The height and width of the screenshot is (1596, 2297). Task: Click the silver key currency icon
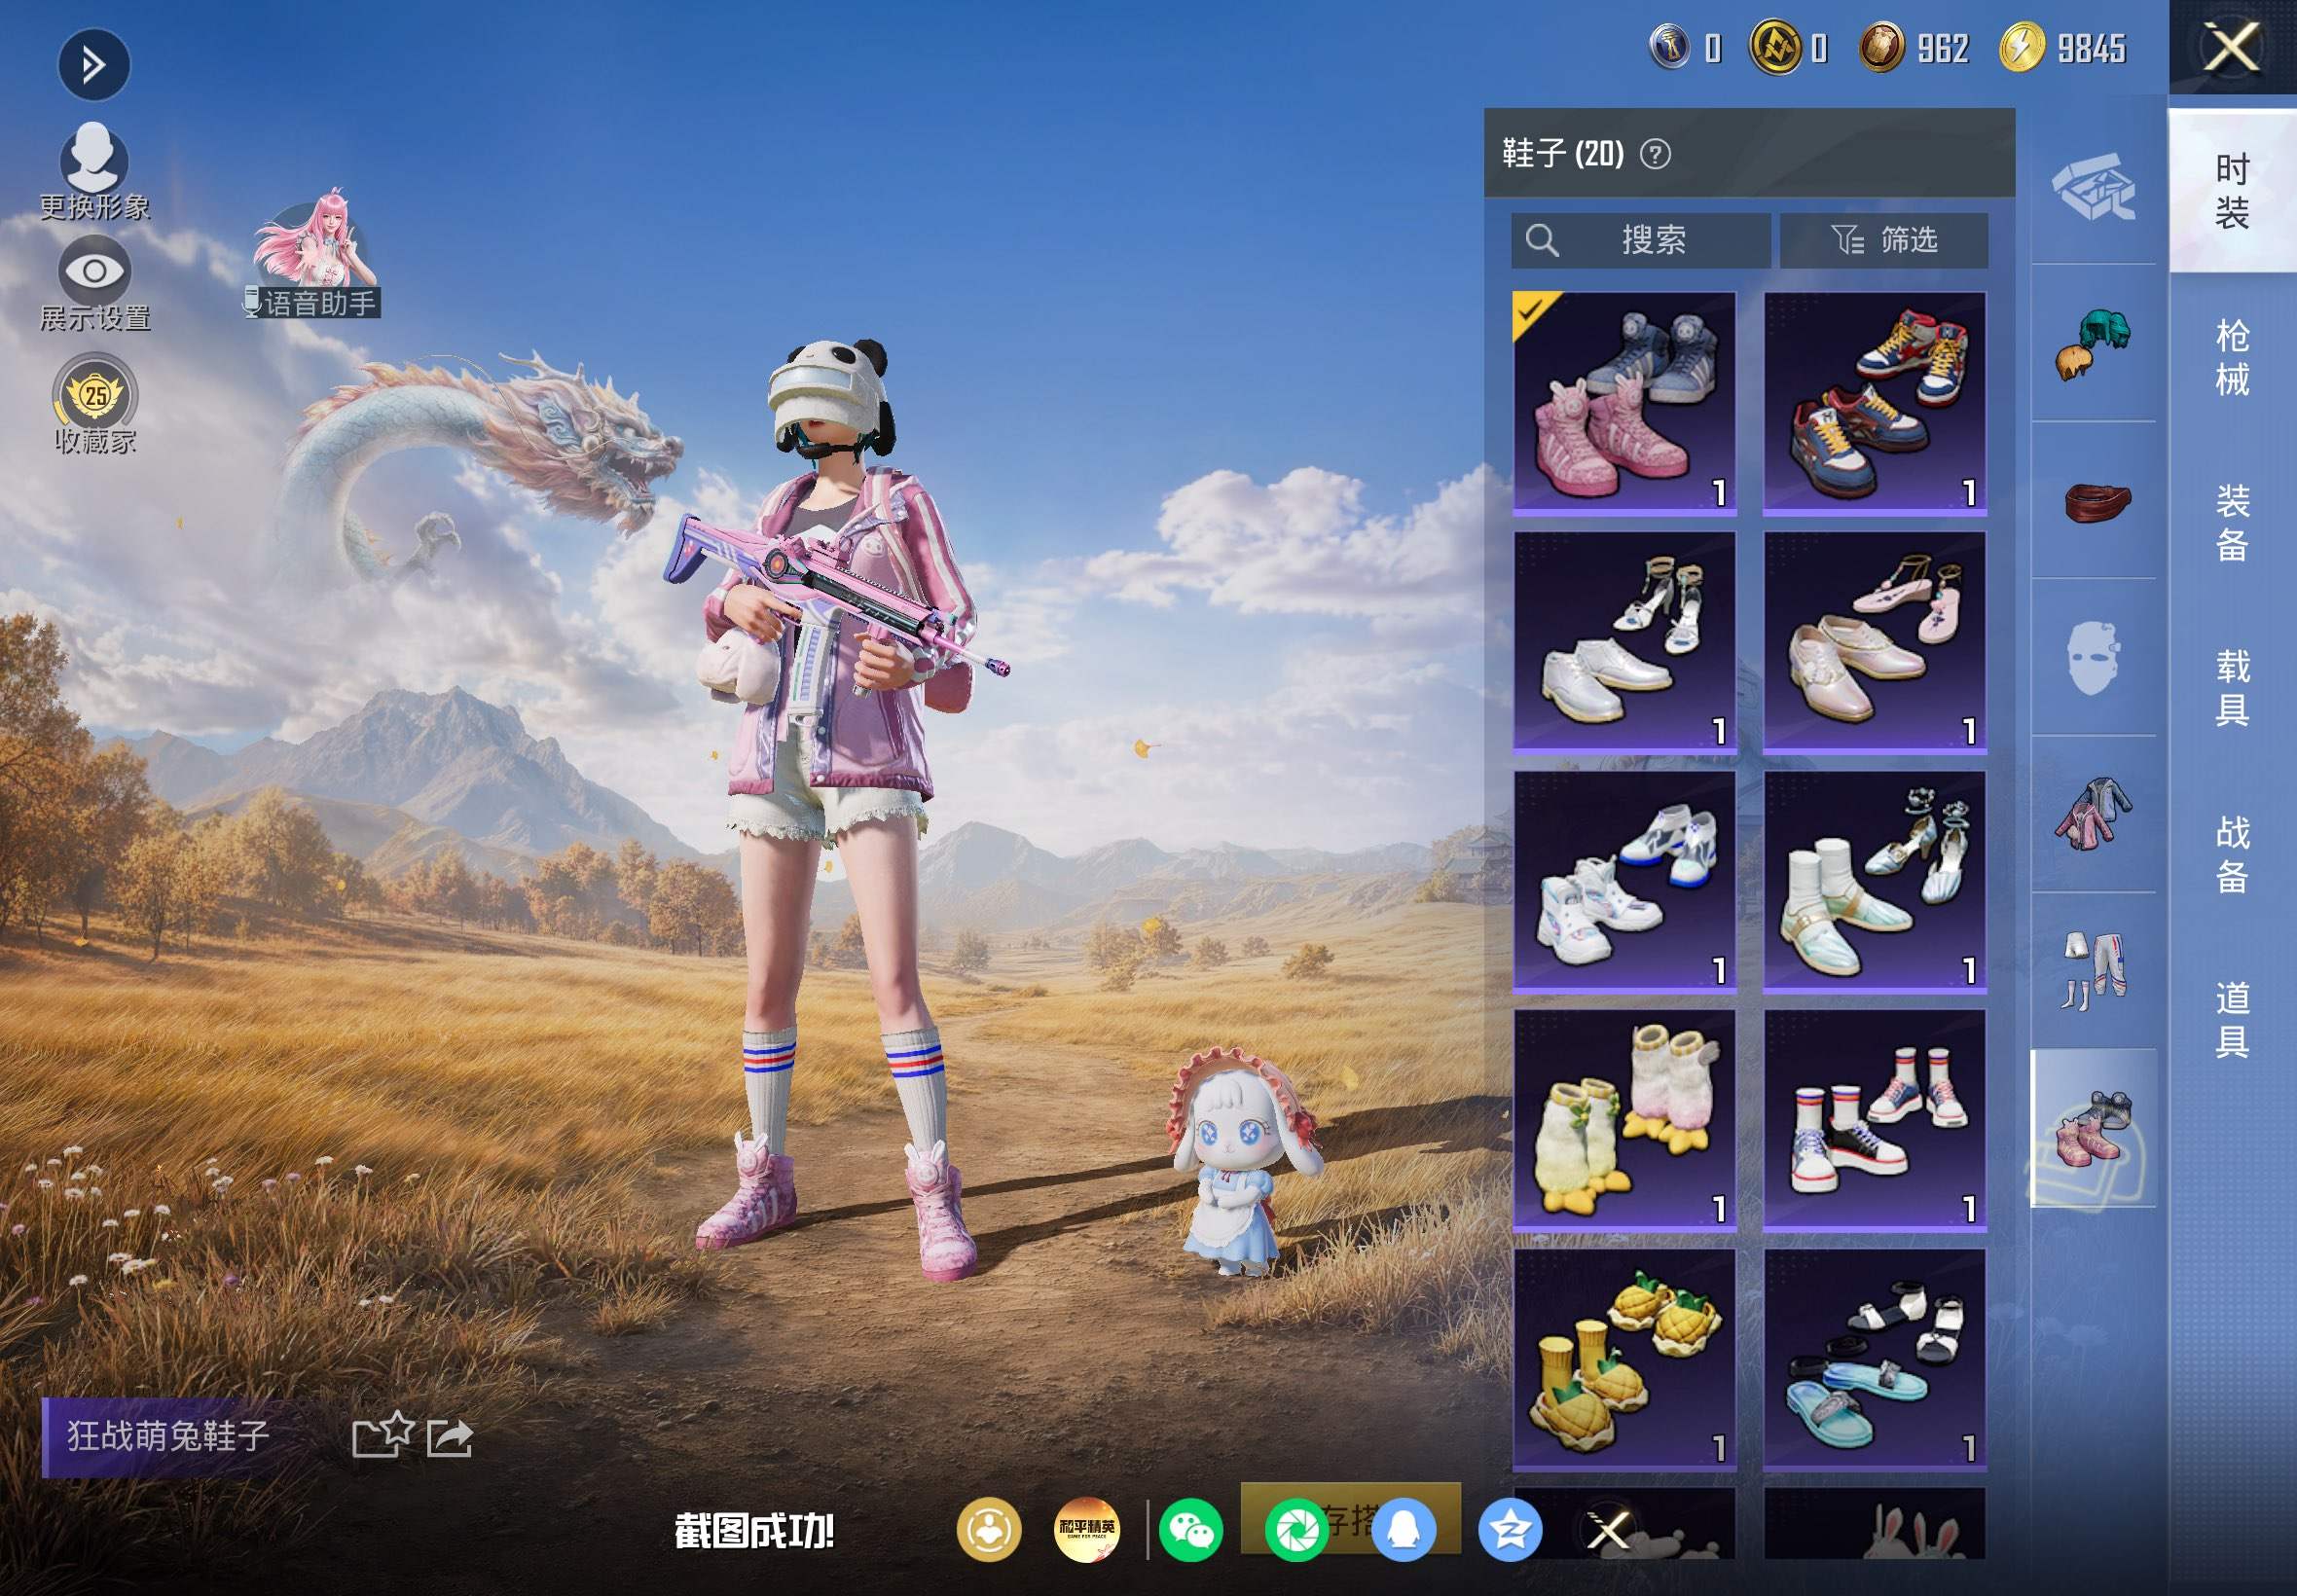coord(1668,47)
